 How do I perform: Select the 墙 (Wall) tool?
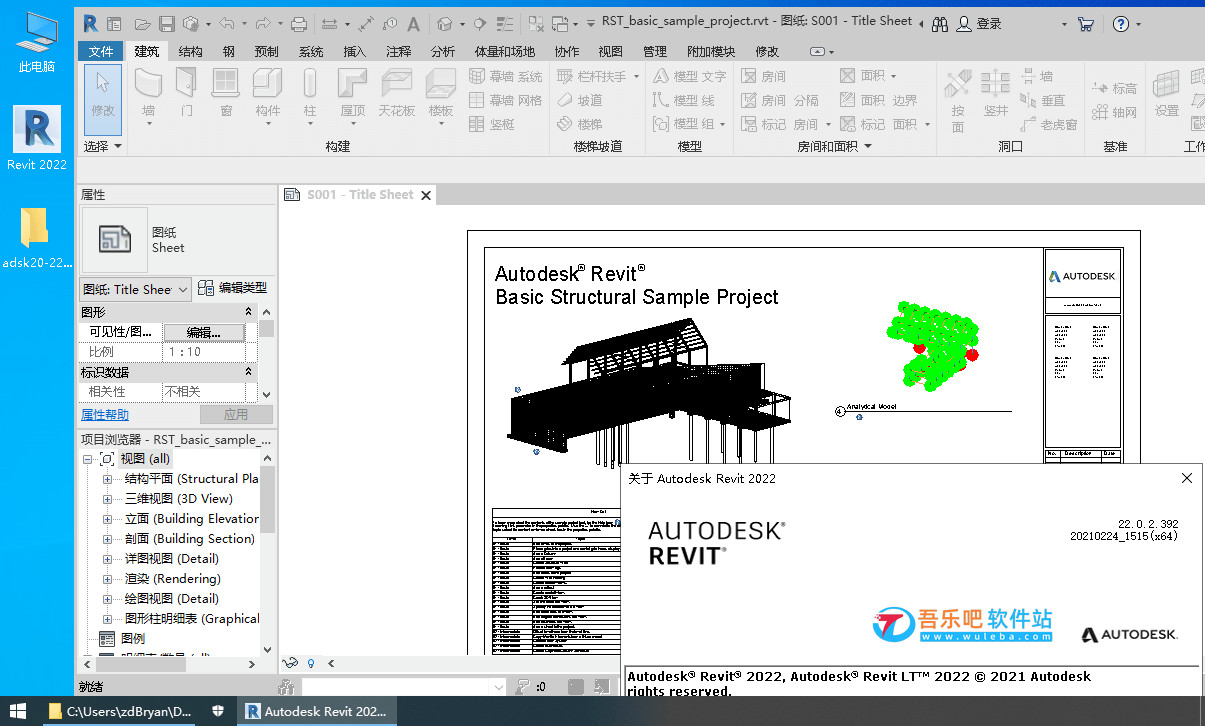(149, 92)
